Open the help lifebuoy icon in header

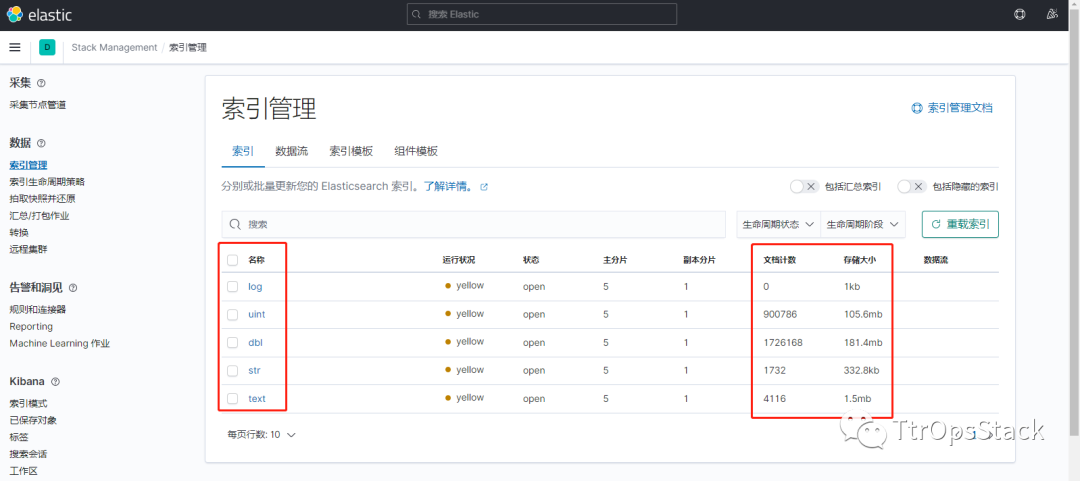[1019, 14]
